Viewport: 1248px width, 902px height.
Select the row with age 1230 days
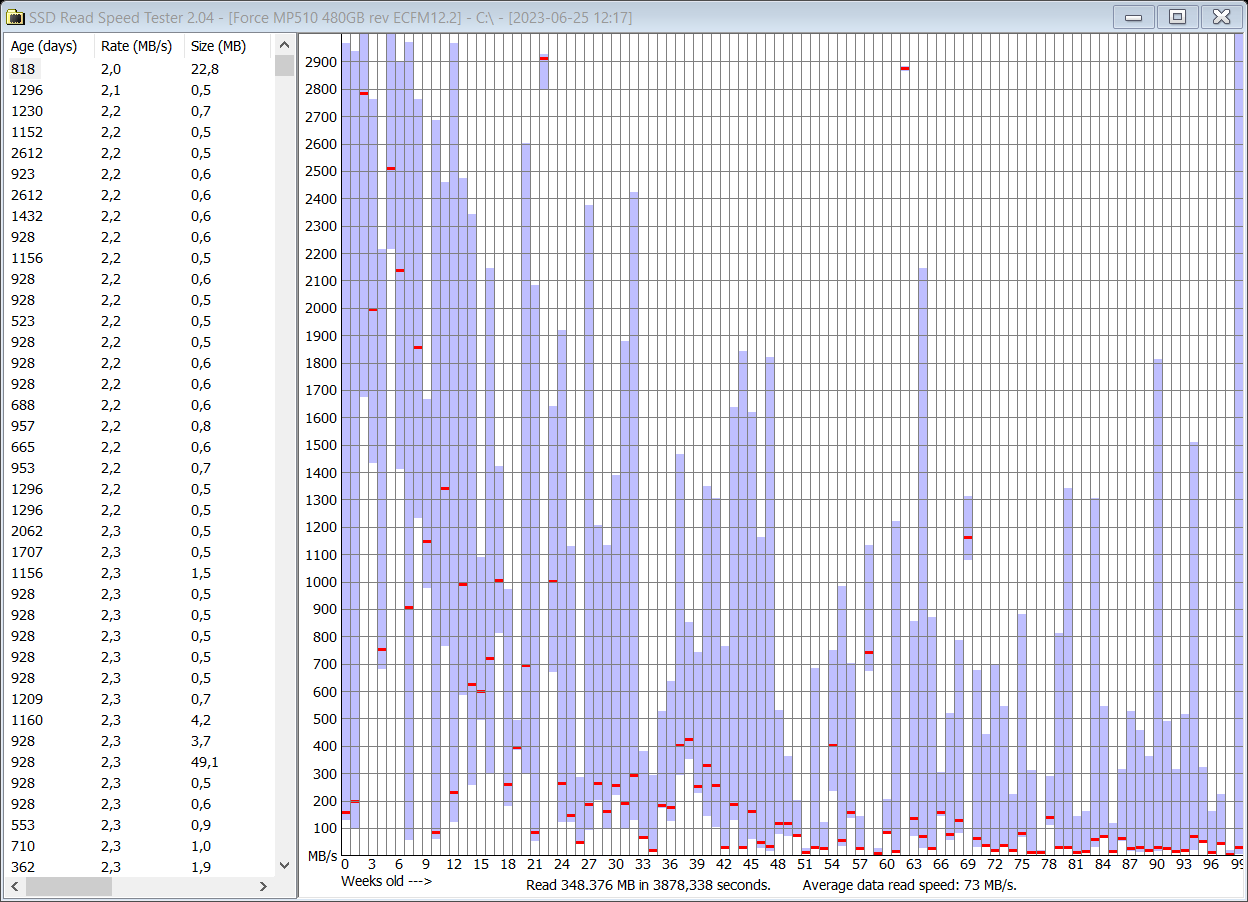(140, 111)
